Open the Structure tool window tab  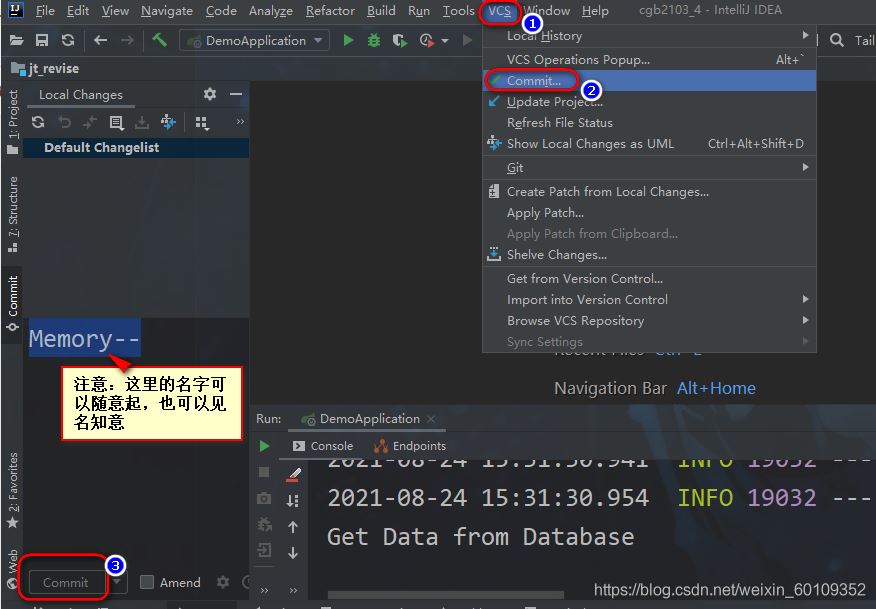point(13,213)
